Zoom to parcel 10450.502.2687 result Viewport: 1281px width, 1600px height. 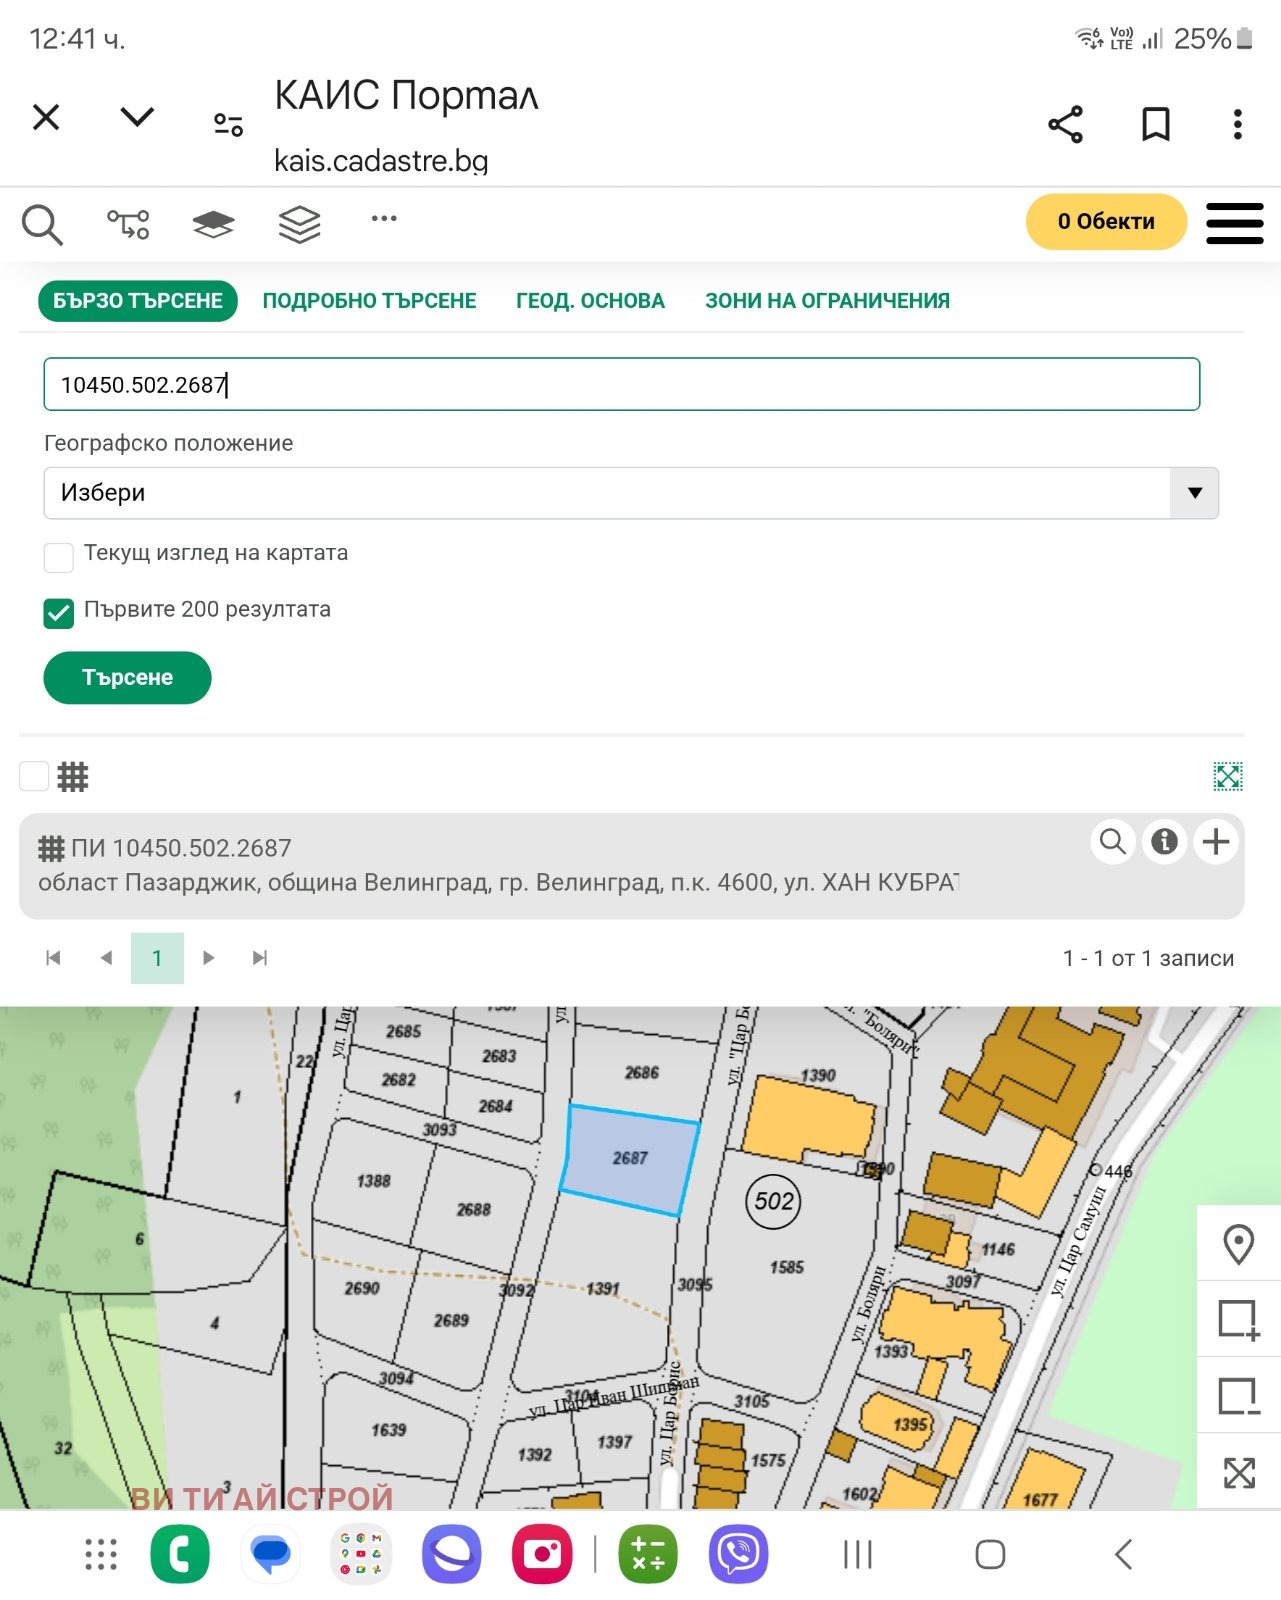(1112, 842)
